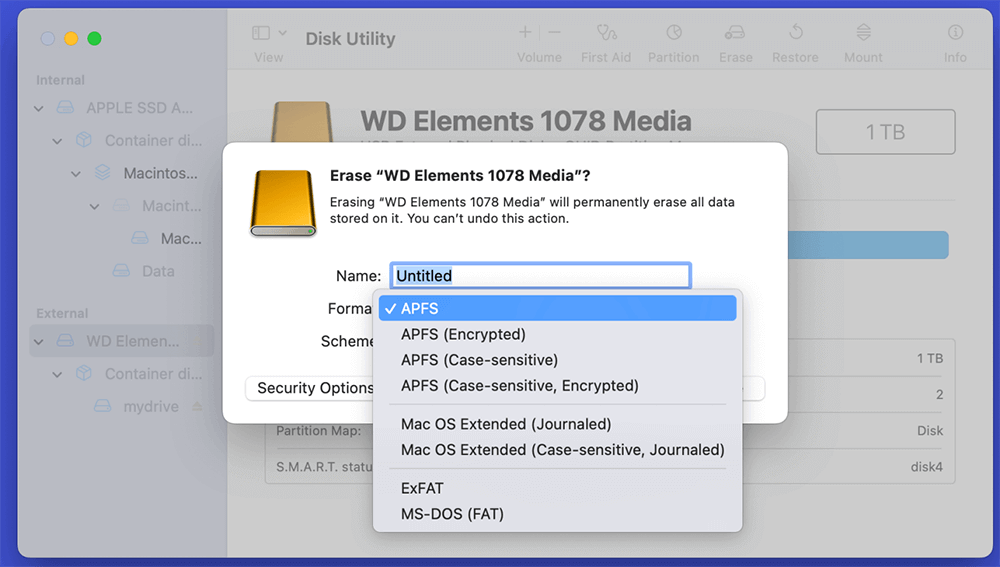The height and width of the screenshot is (567, 1000).
Task: Open the Info toolbar icon
Action: (x=955, y=32)
